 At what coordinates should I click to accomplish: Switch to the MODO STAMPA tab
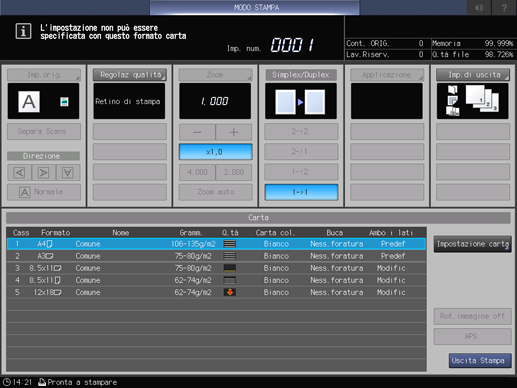click(x=255, y=7)
